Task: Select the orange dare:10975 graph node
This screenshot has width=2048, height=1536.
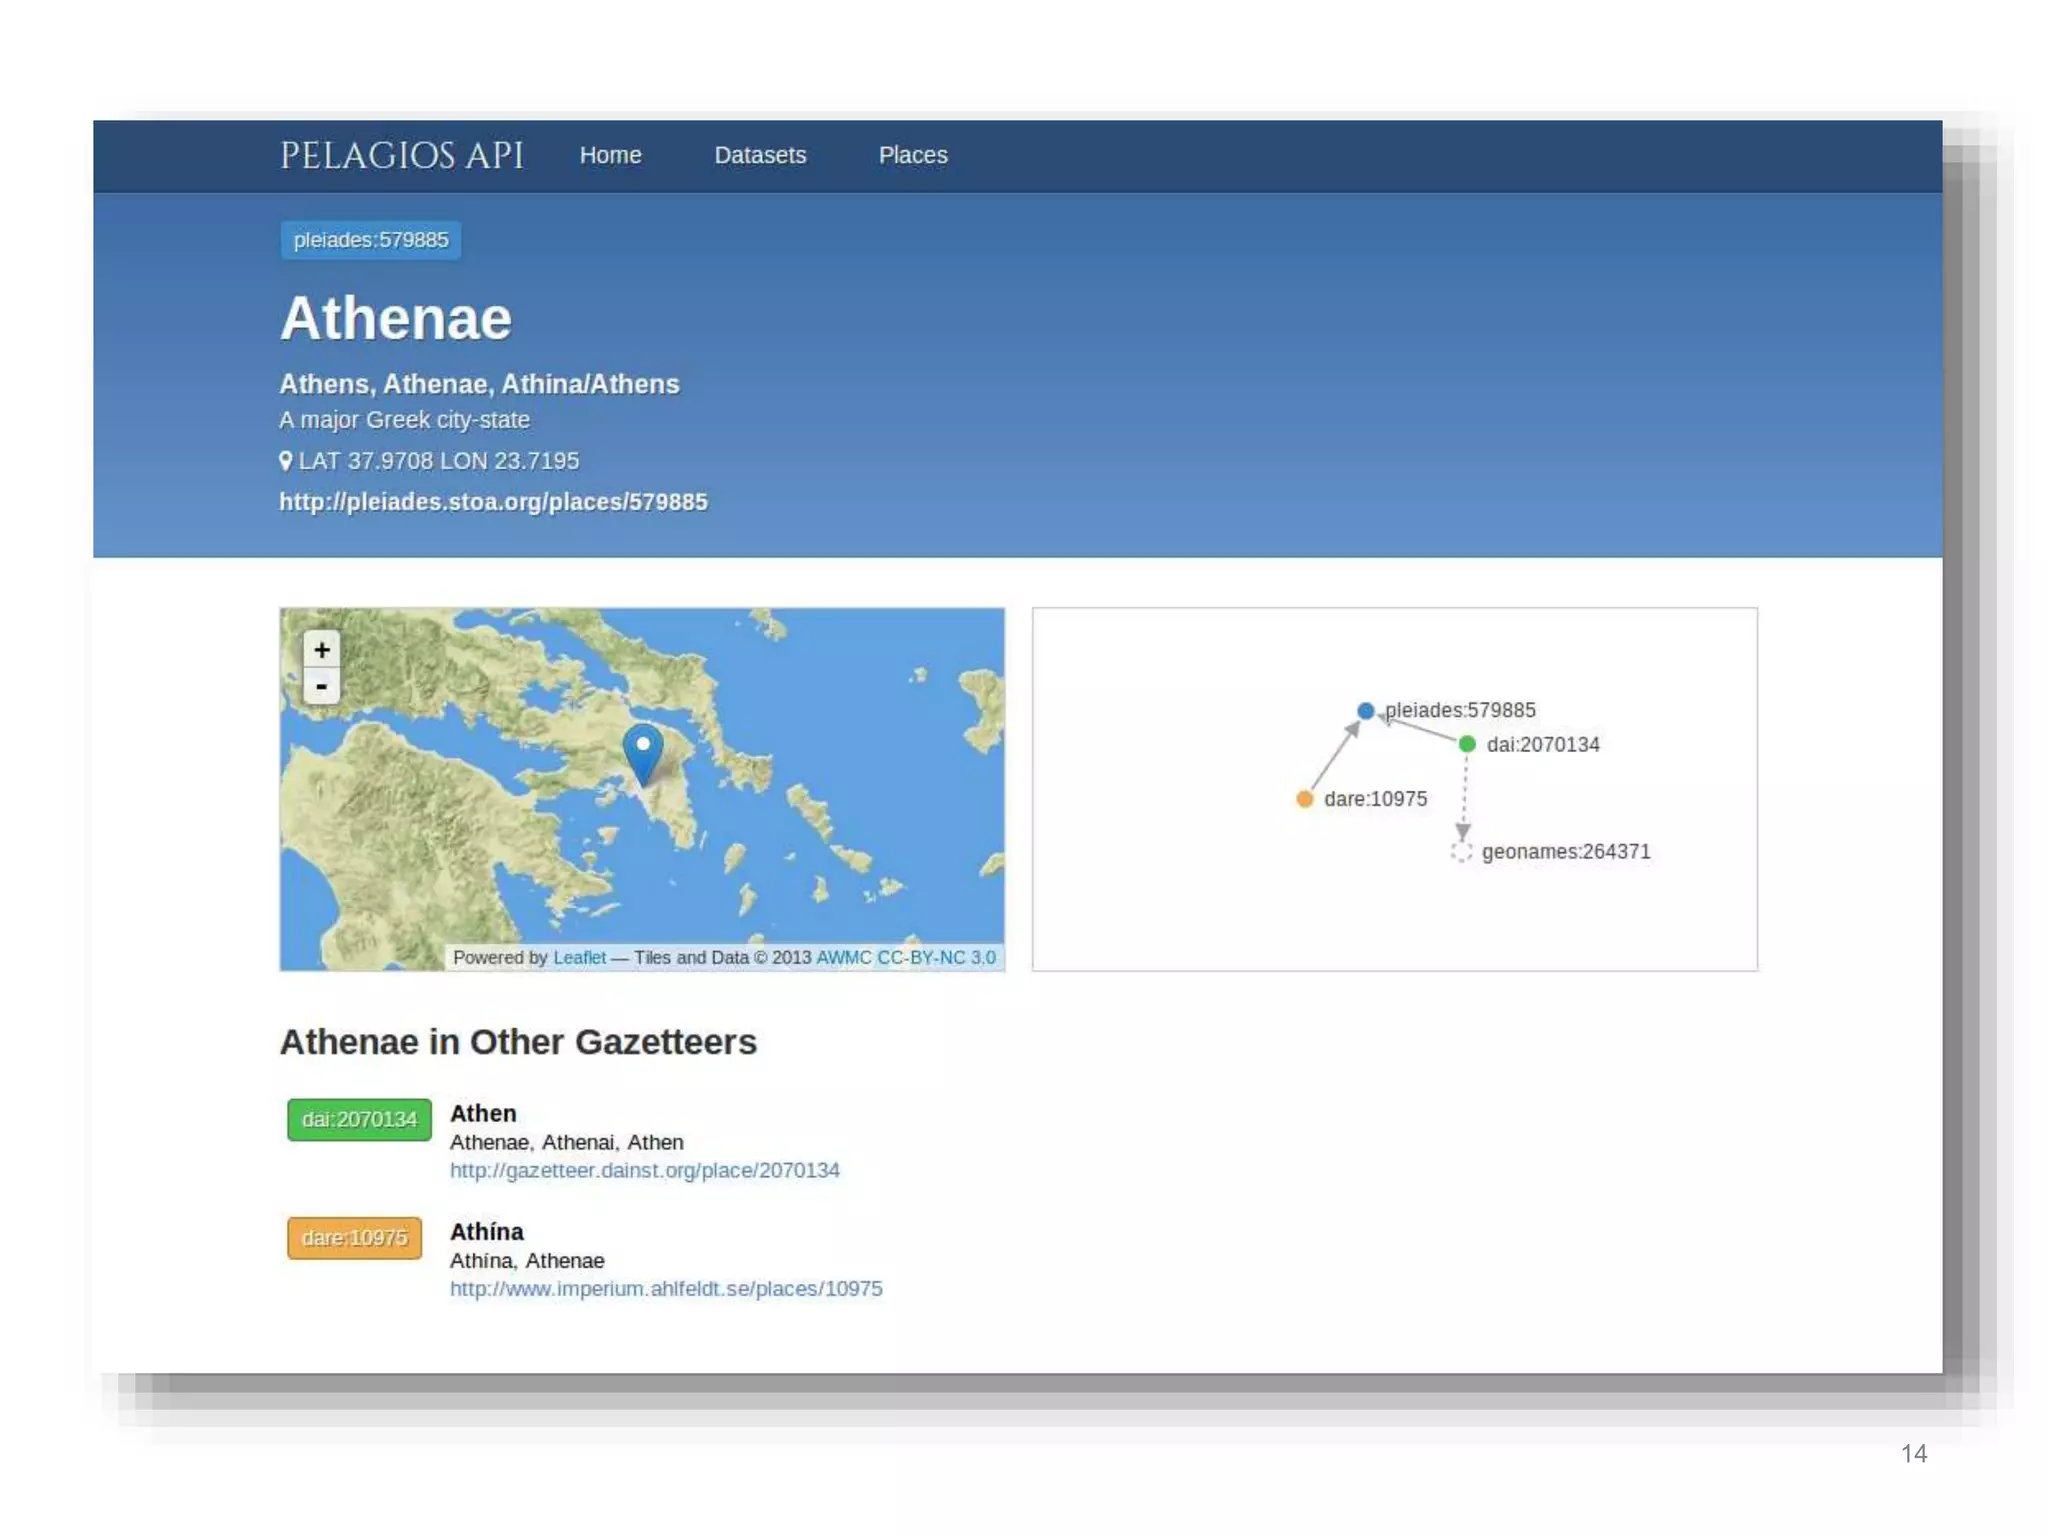Action: (1304, 799)
